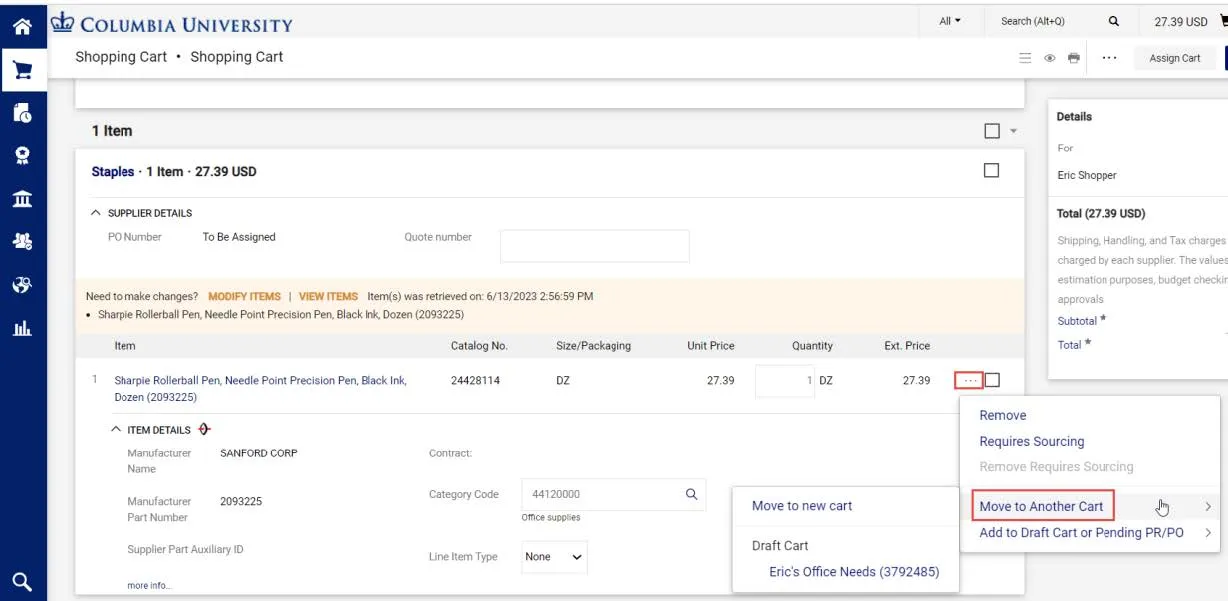Click the Category Code 44120000 field
The image size is (1228, 601).
(x=598, y=494)
